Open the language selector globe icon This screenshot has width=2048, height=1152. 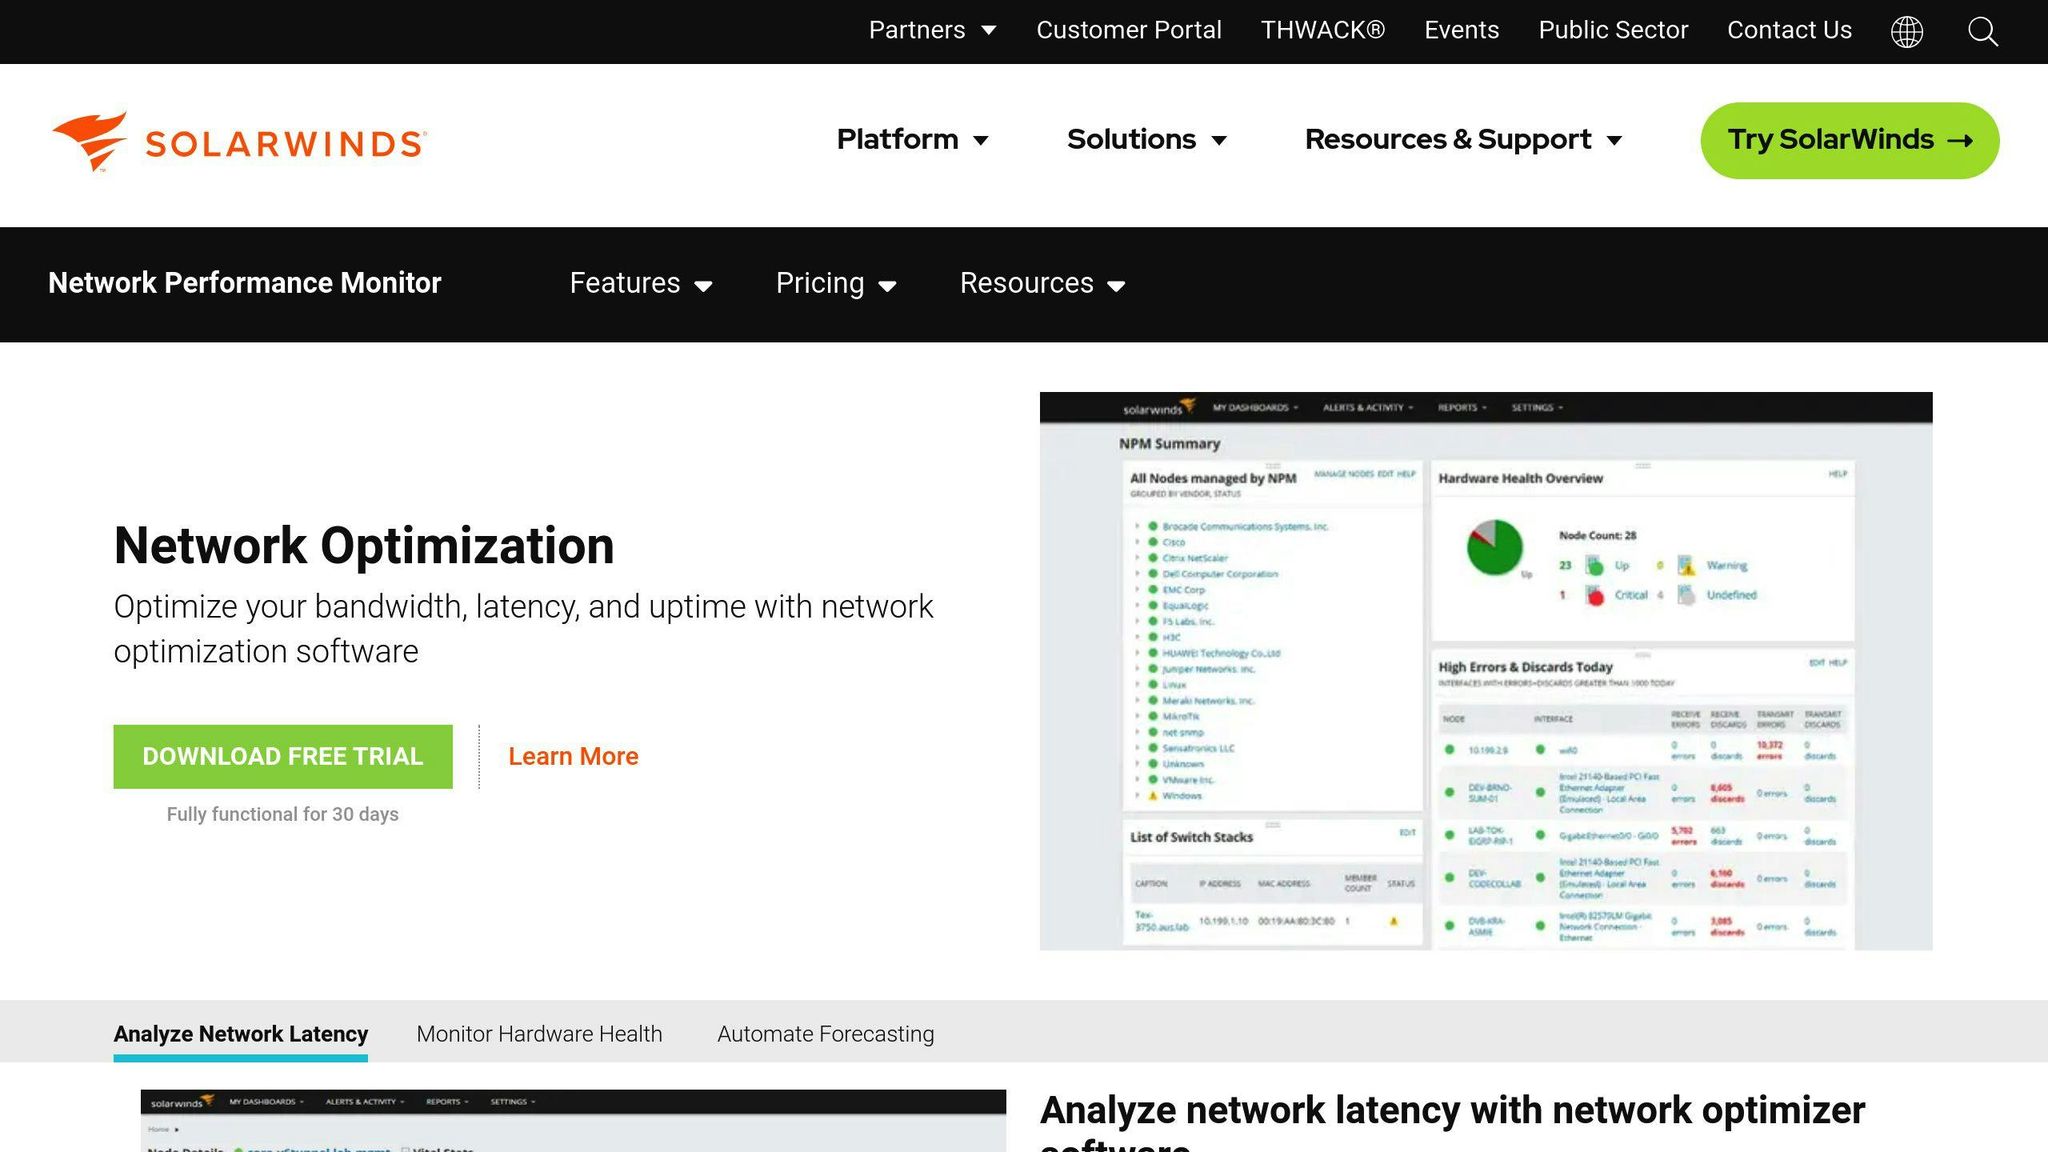[x=1908, y=31]
